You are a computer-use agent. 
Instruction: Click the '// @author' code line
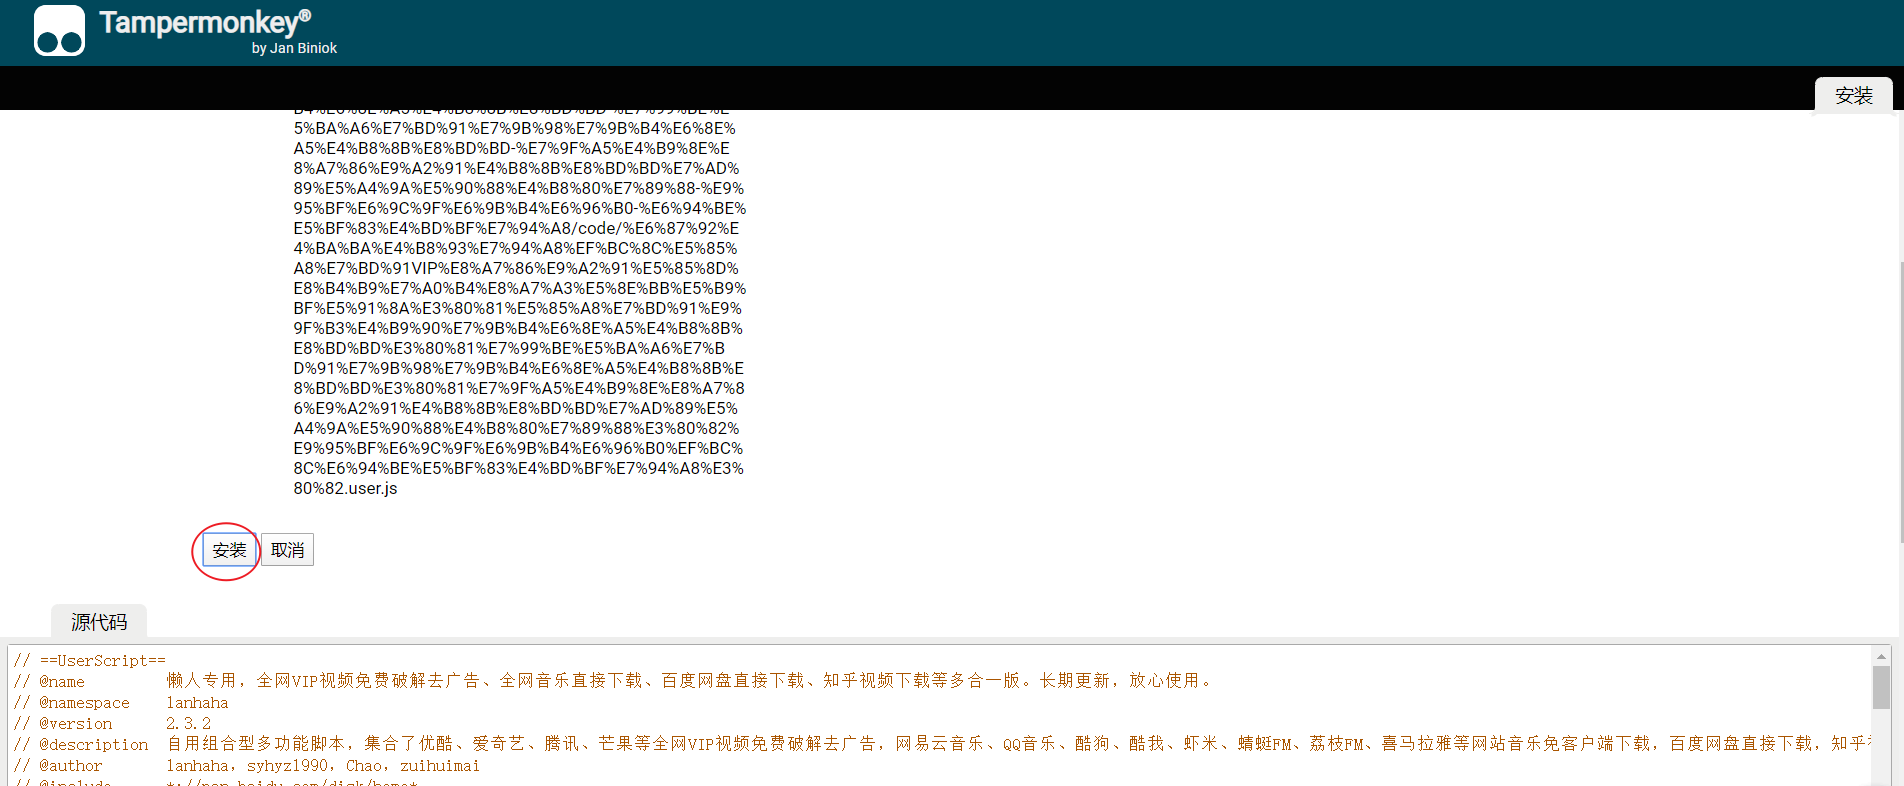(246, 765)
